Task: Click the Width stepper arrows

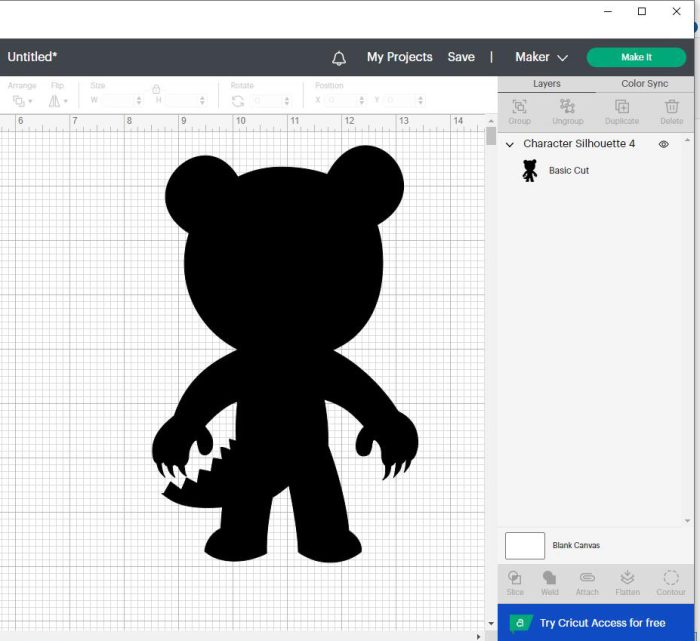Action: pos(139,100)
